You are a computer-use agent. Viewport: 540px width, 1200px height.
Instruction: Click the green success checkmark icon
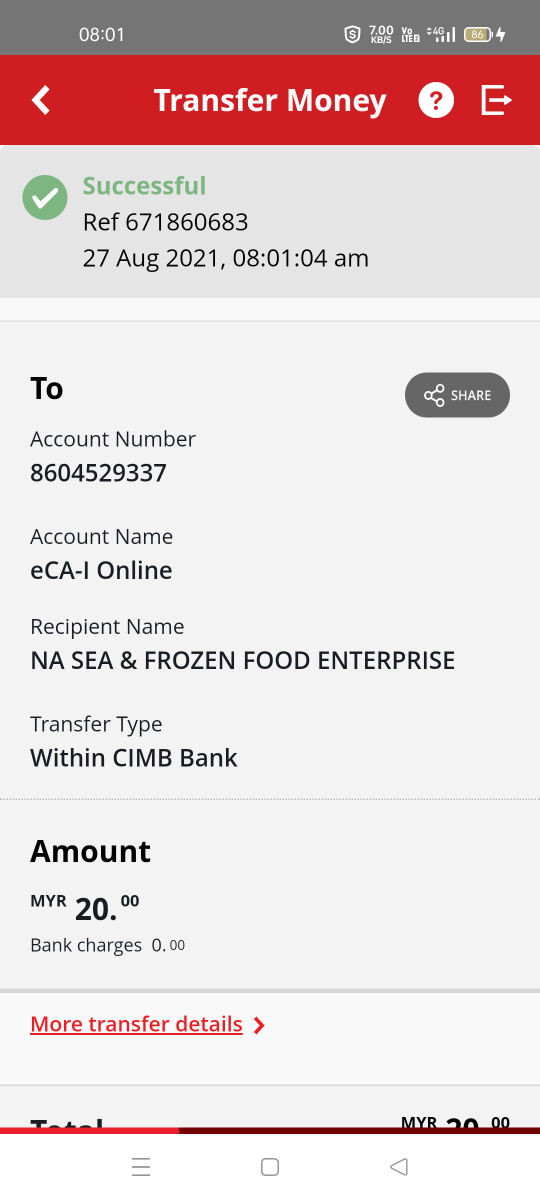pos(45,197)
